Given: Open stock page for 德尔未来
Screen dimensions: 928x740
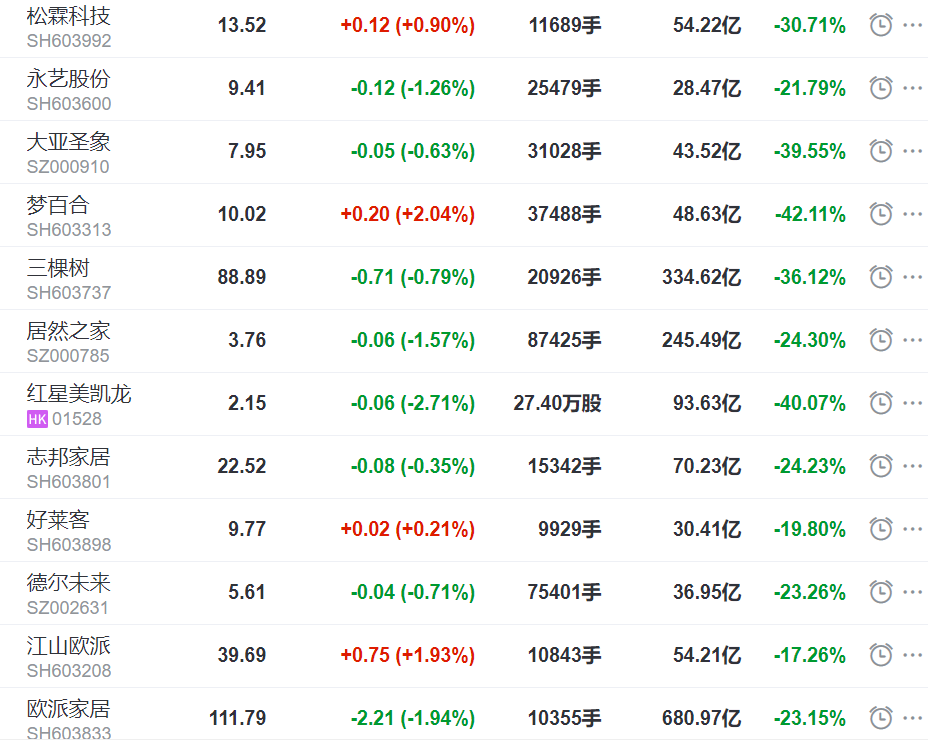Looking at the screenshot, I should [x=69, y=583].
